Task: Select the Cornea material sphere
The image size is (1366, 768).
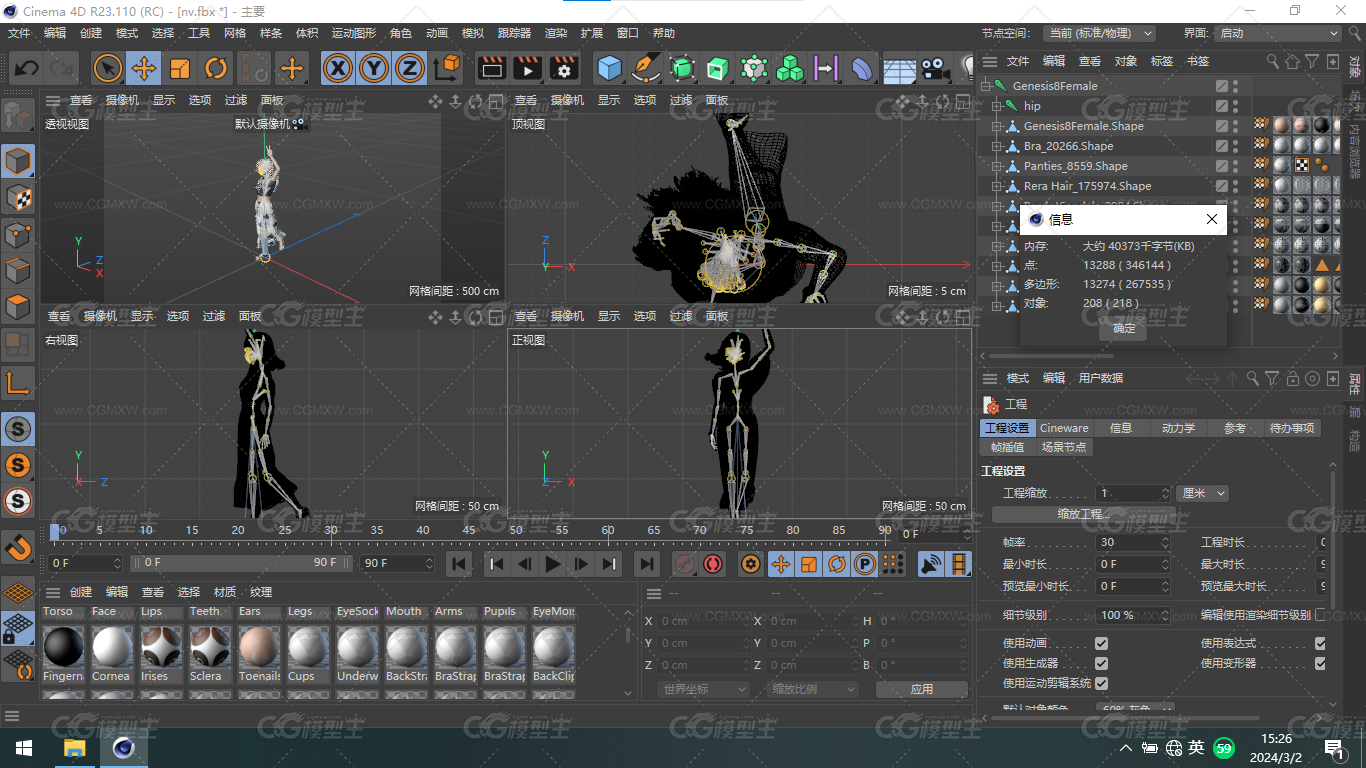Action: [x=112, y=647]
